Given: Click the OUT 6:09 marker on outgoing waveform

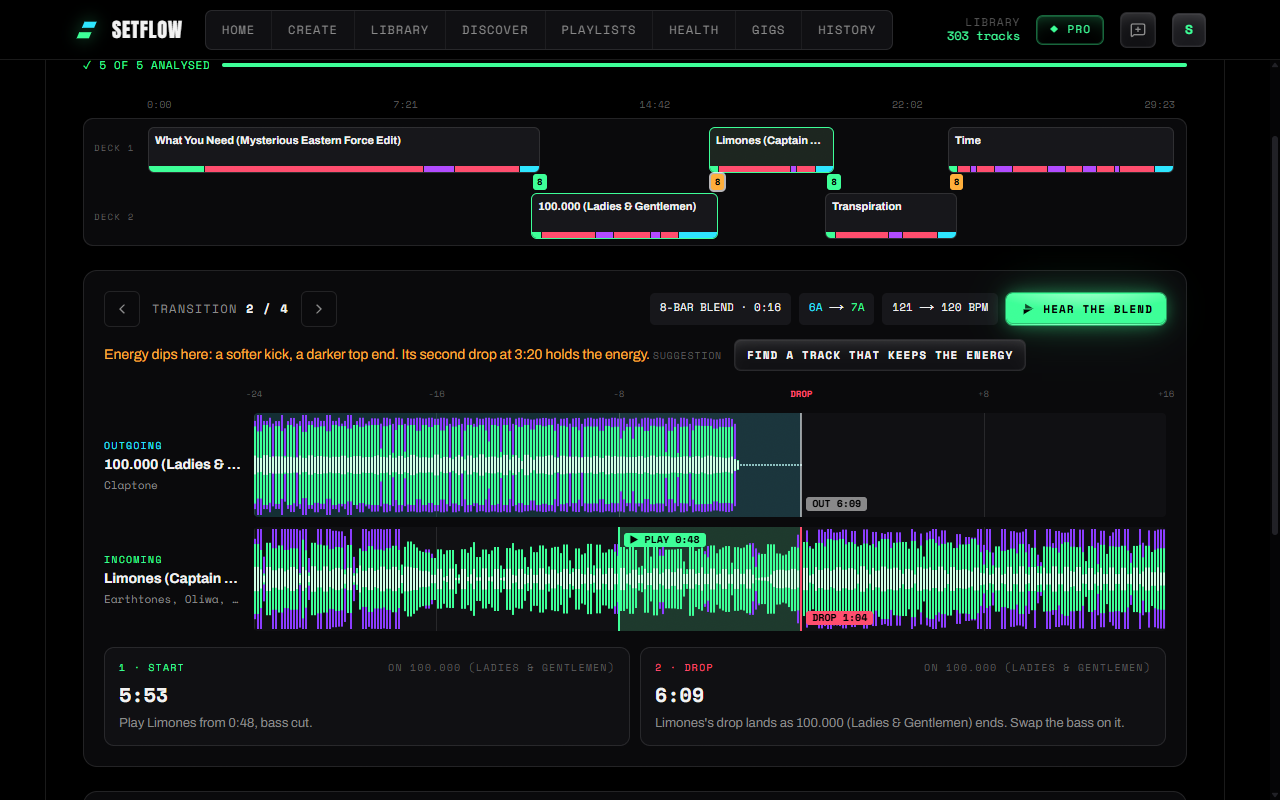Looking at the screenshot, I should [x=836, y=504].
